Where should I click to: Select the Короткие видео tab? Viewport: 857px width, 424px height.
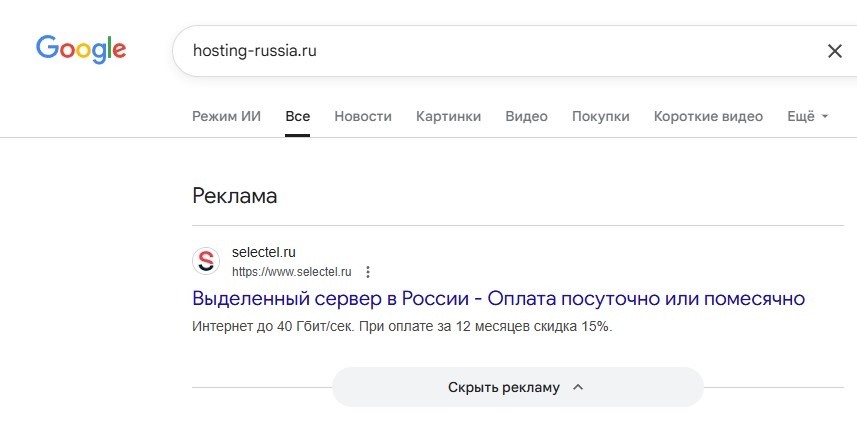(x=708, y=116)
